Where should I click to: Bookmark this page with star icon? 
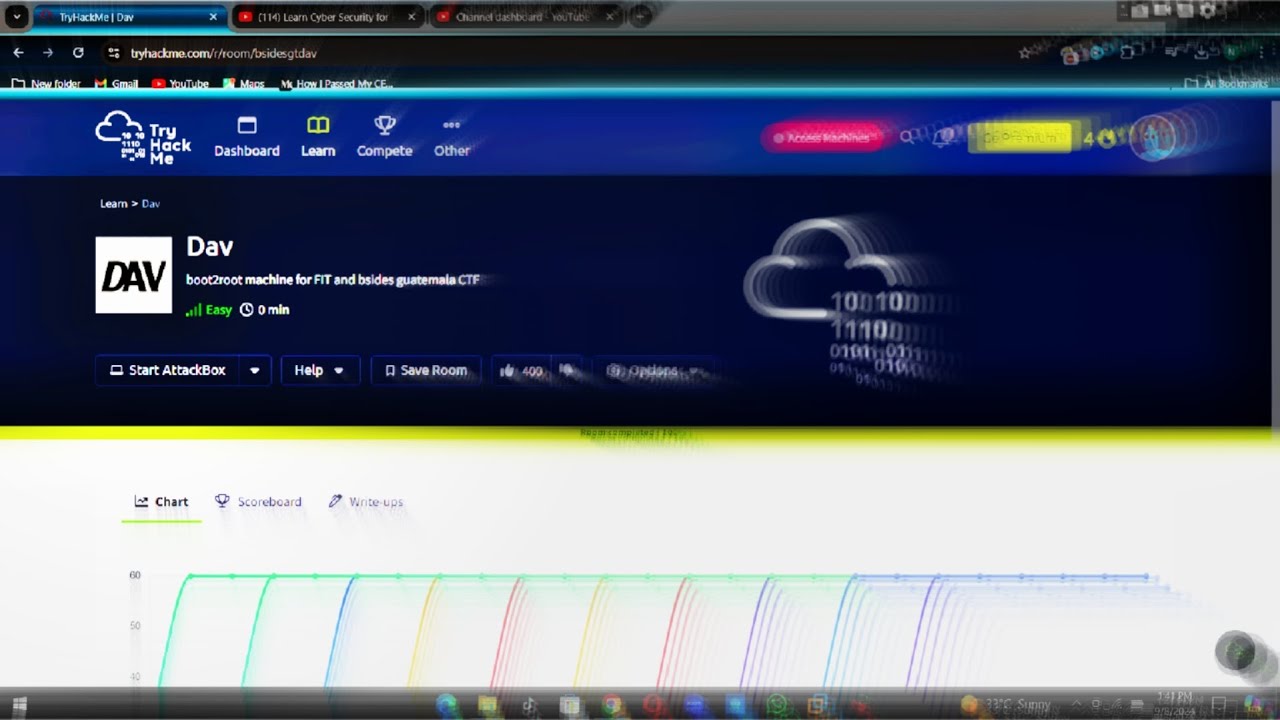[1024, 53]
